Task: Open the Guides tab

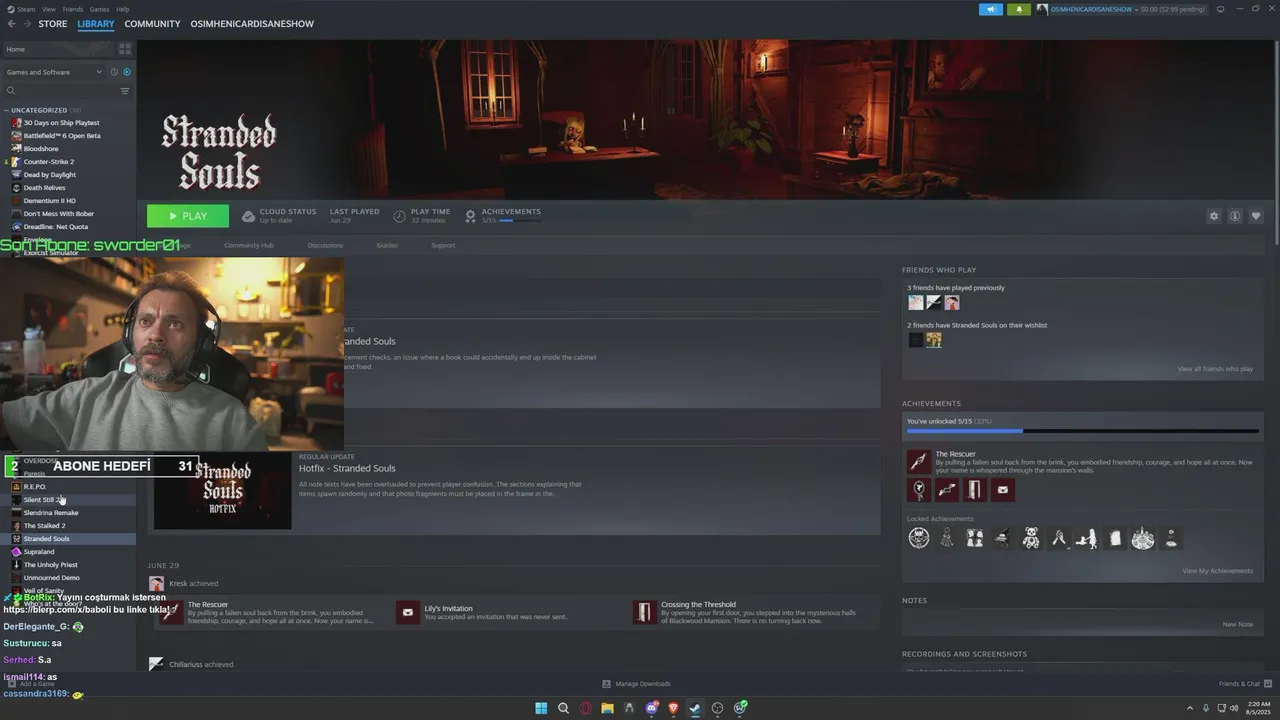Action: 387,245
